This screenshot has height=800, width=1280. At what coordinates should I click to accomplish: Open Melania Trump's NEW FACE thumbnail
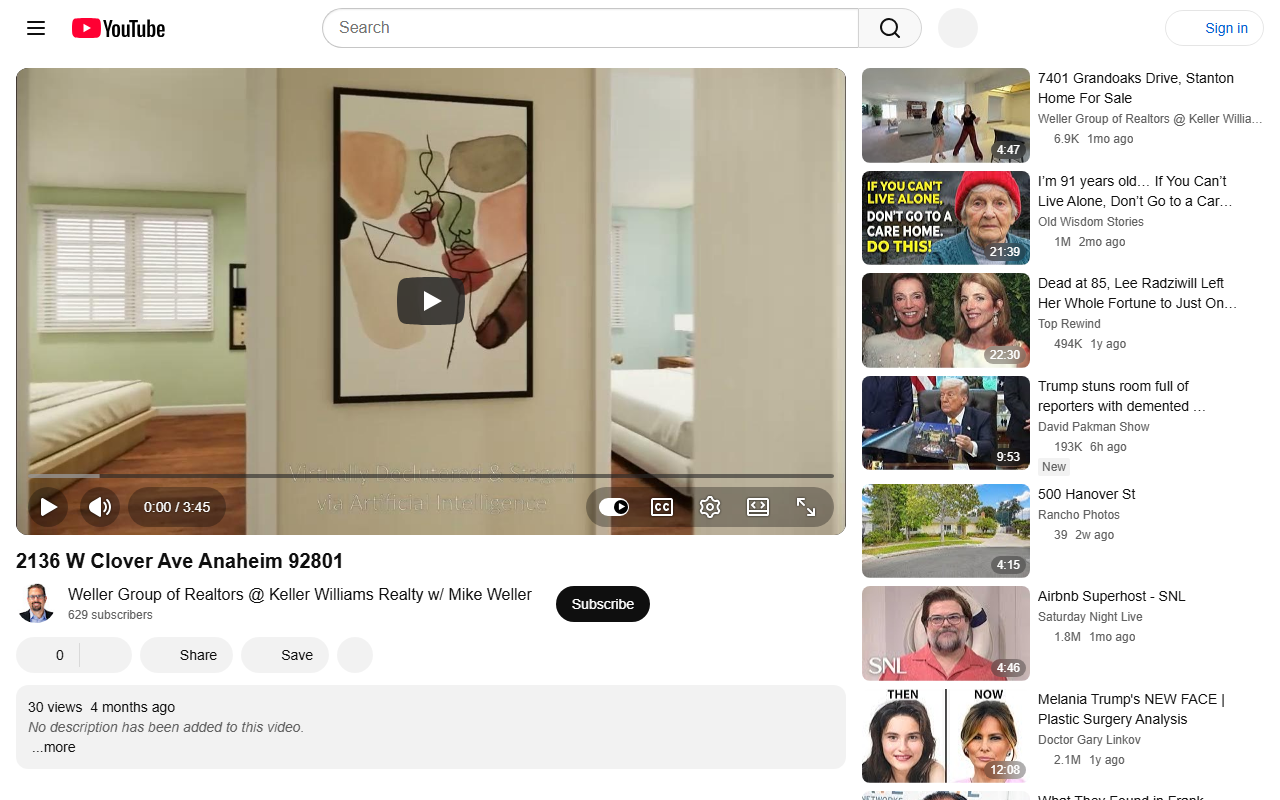tap(946, 736)
